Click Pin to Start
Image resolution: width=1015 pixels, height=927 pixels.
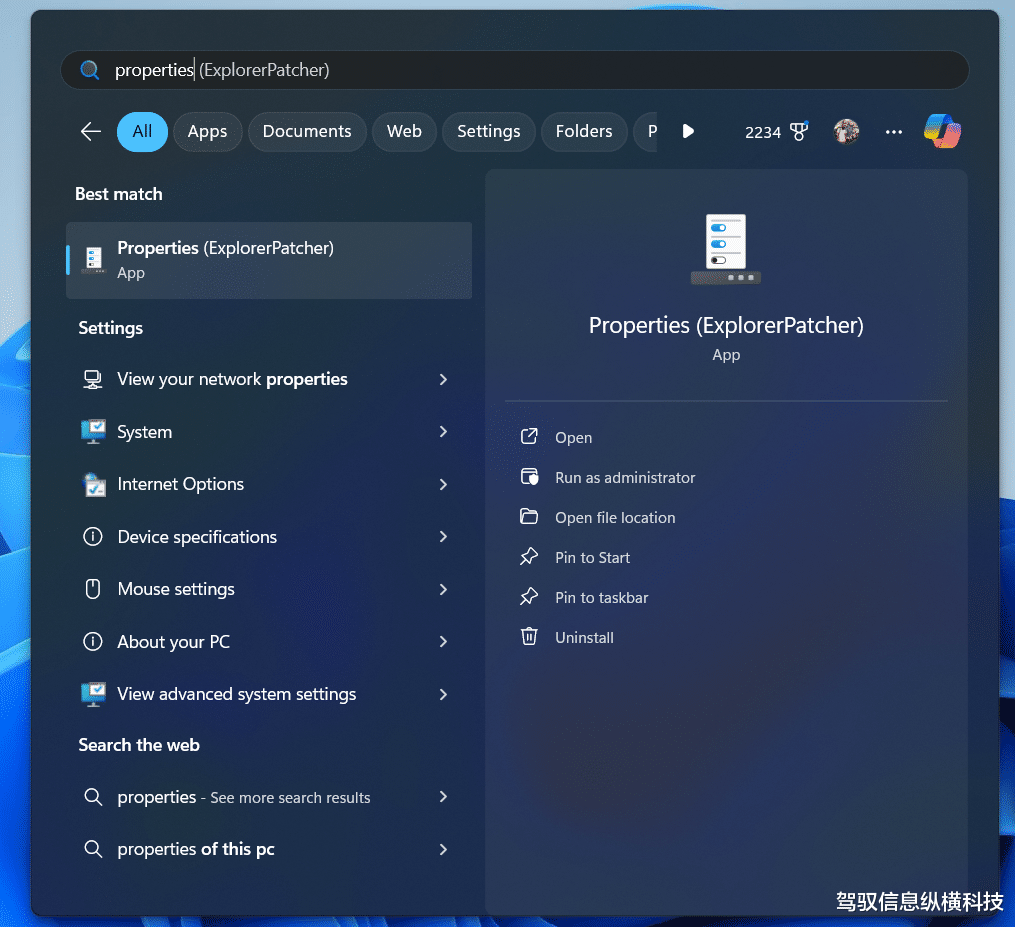tap(592, 558)
